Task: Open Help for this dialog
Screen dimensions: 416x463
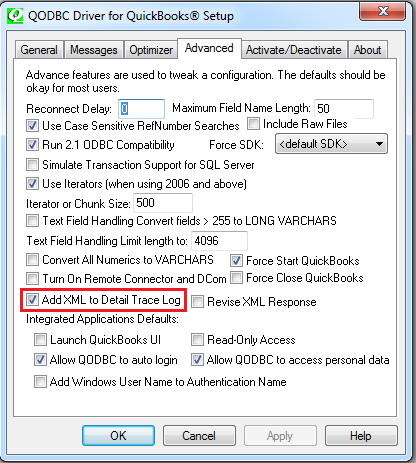Action: tap(361, 436)
